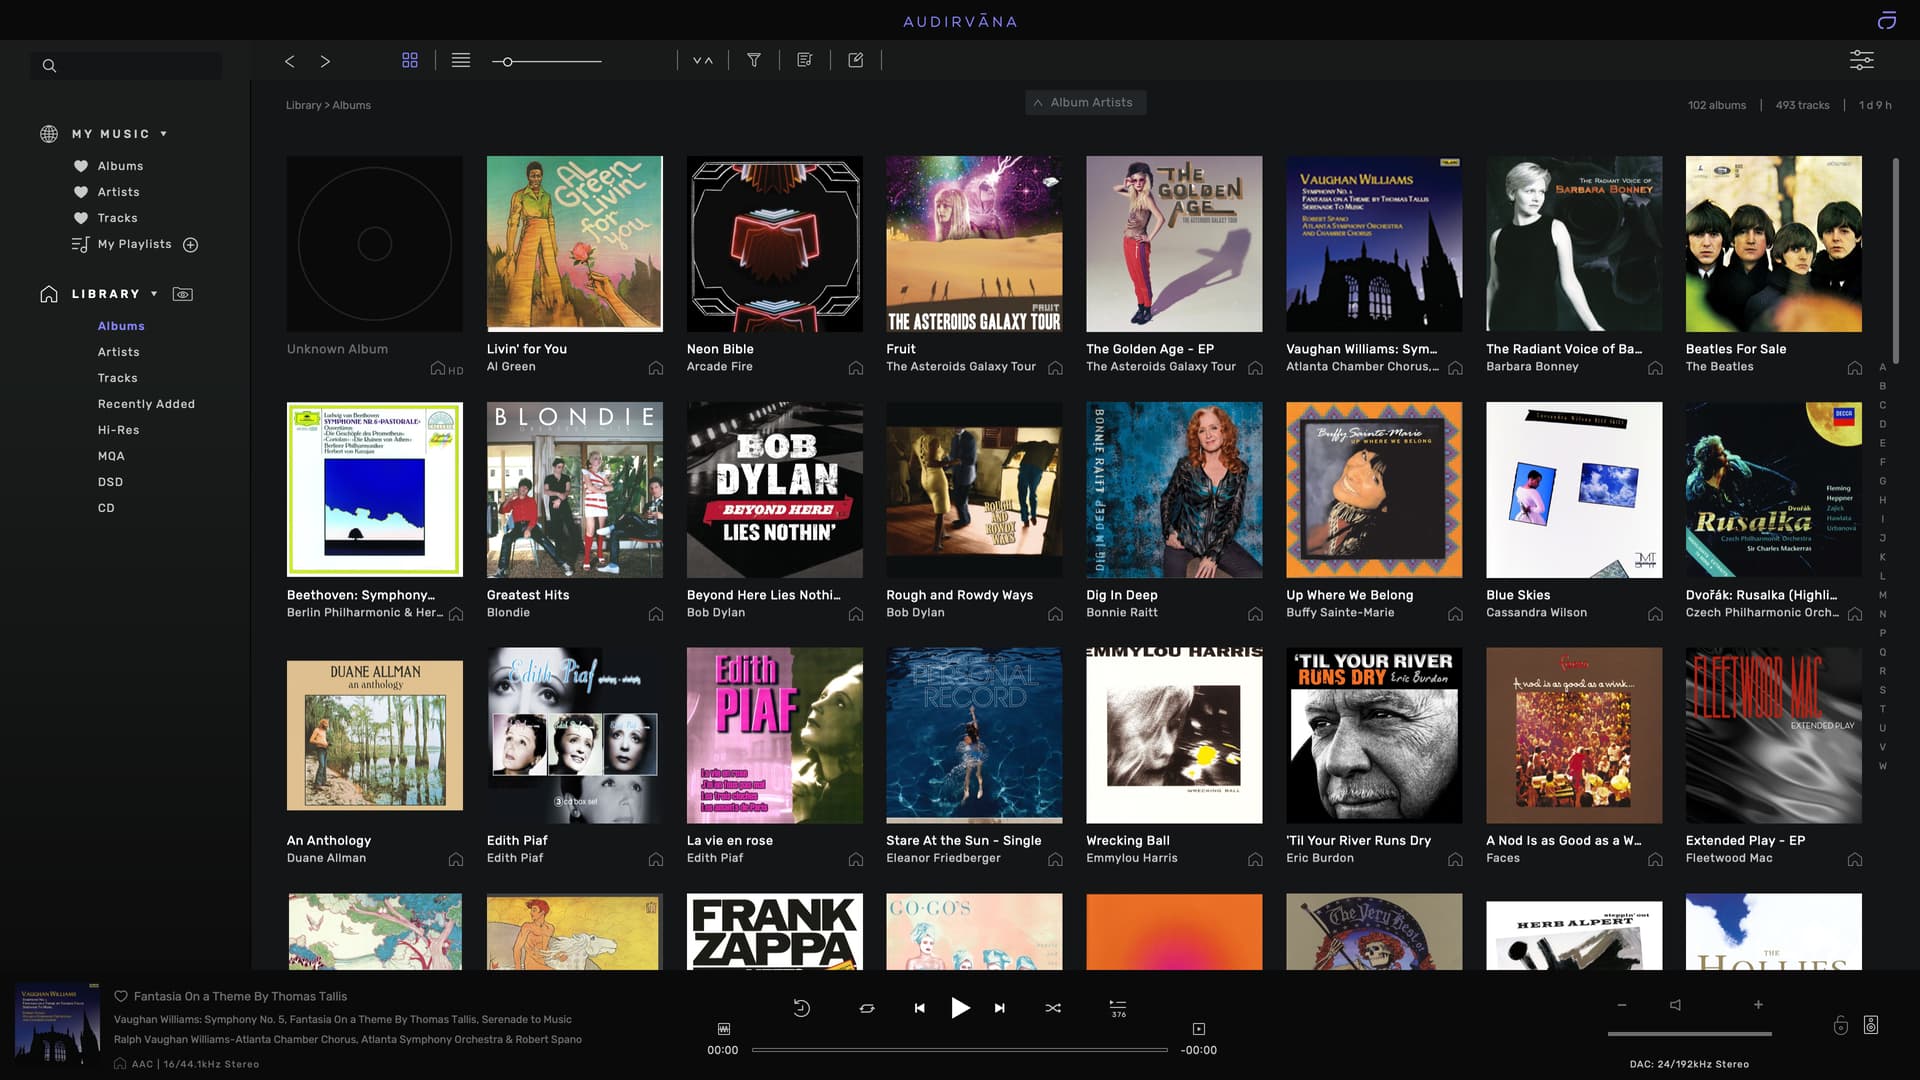Collapse the MY MUSIC section arrow
This screenshot has height=1080, width=1920.
pyautogui.click(x=164, y=134)
